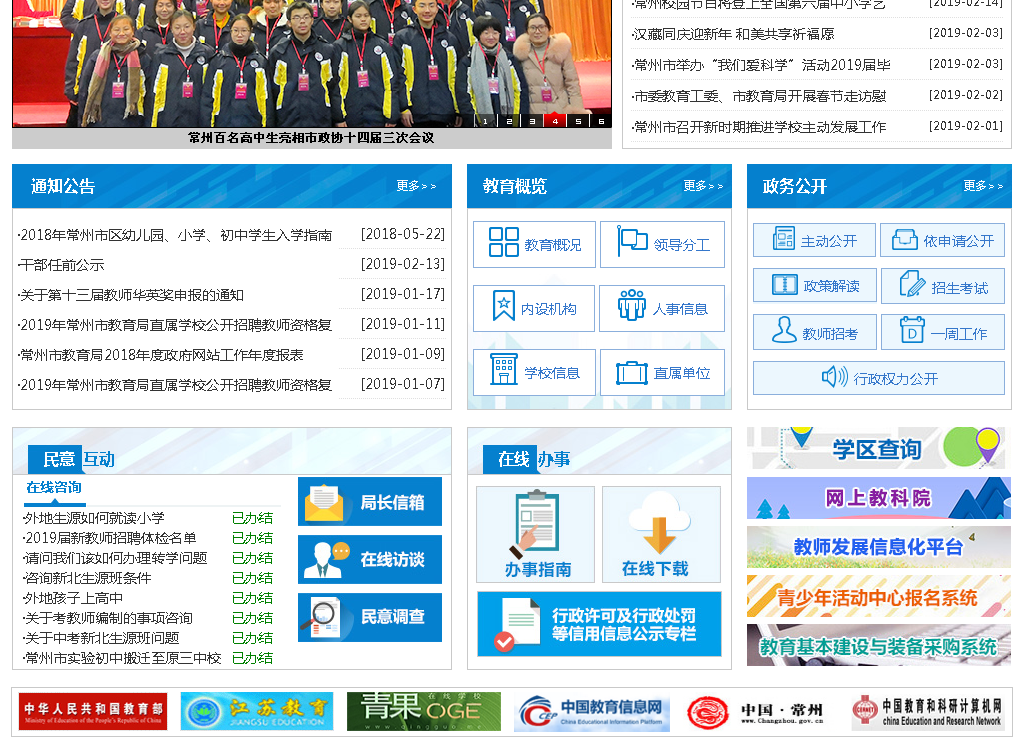The width and height of the screenshot is (1036, 752).
Task: Open 关于第十三届教师华英奖申报的通知
Action: (x=131, y=295)
